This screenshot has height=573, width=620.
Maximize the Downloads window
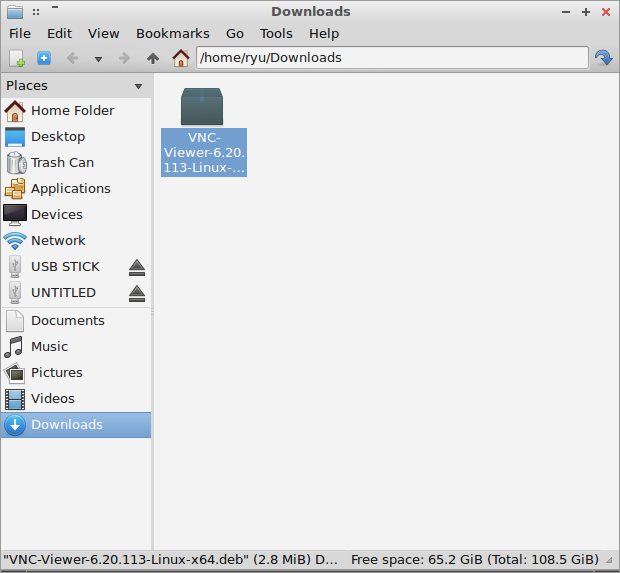[586, 12]
